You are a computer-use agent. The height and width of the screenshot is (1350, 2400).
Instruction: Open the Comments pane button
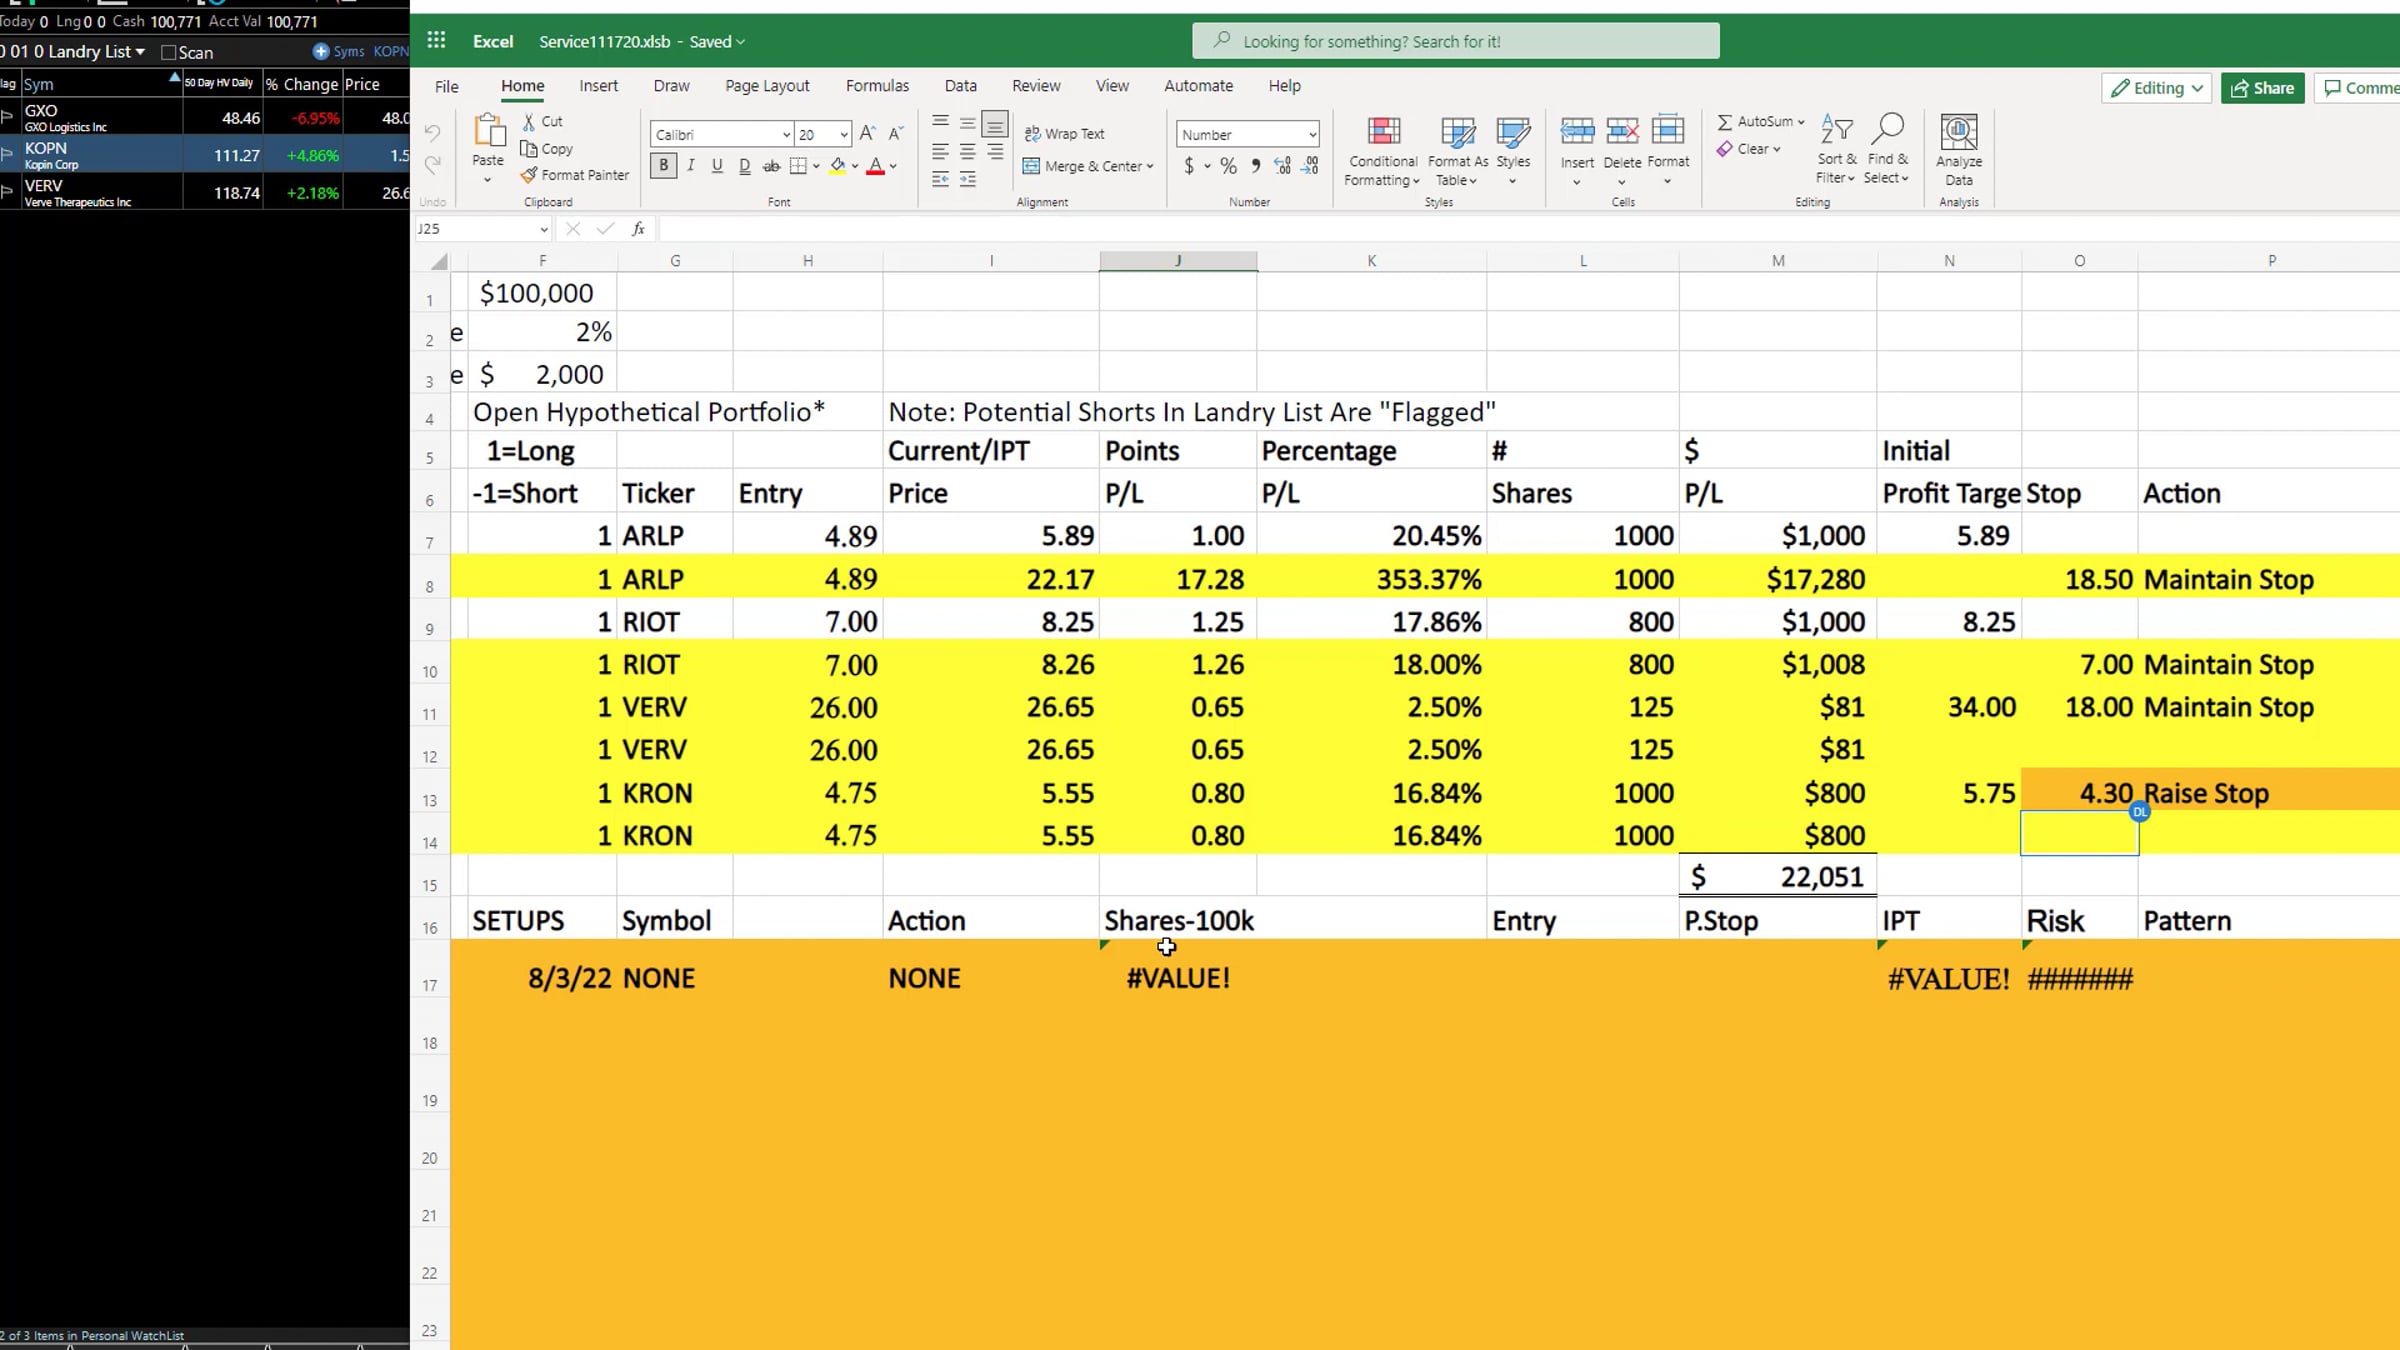(x=2359, y=88)
